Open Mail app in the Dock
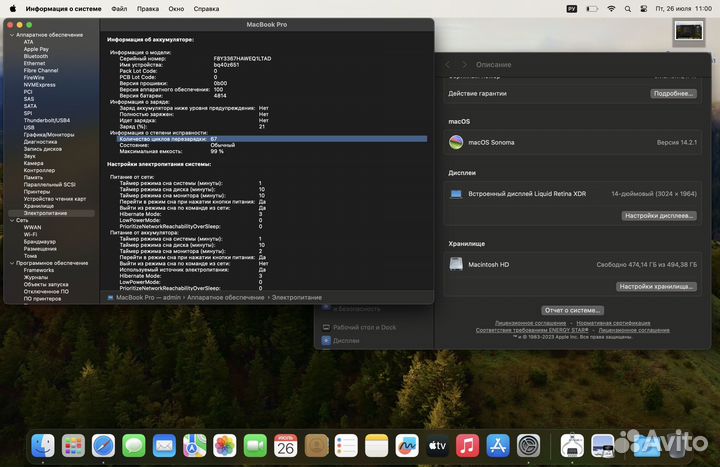The image size is (720, 467). [164, 445]
